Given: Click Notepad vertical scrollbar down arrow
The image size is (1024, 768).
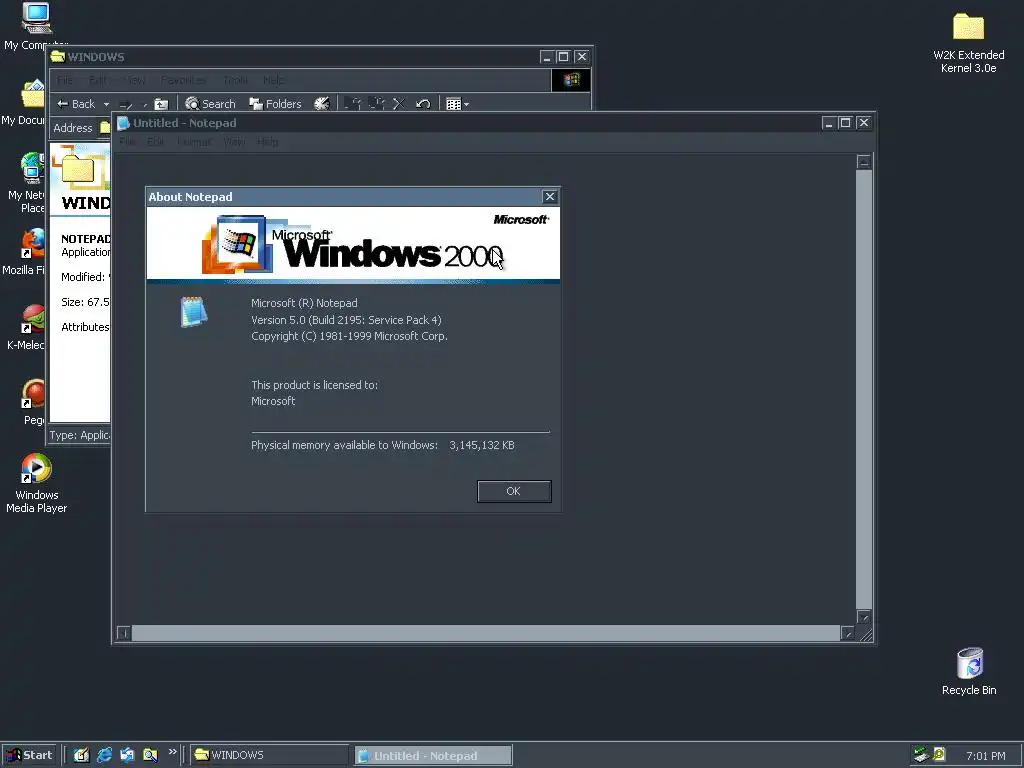Looking at the screenshot, I should [864, 616].
